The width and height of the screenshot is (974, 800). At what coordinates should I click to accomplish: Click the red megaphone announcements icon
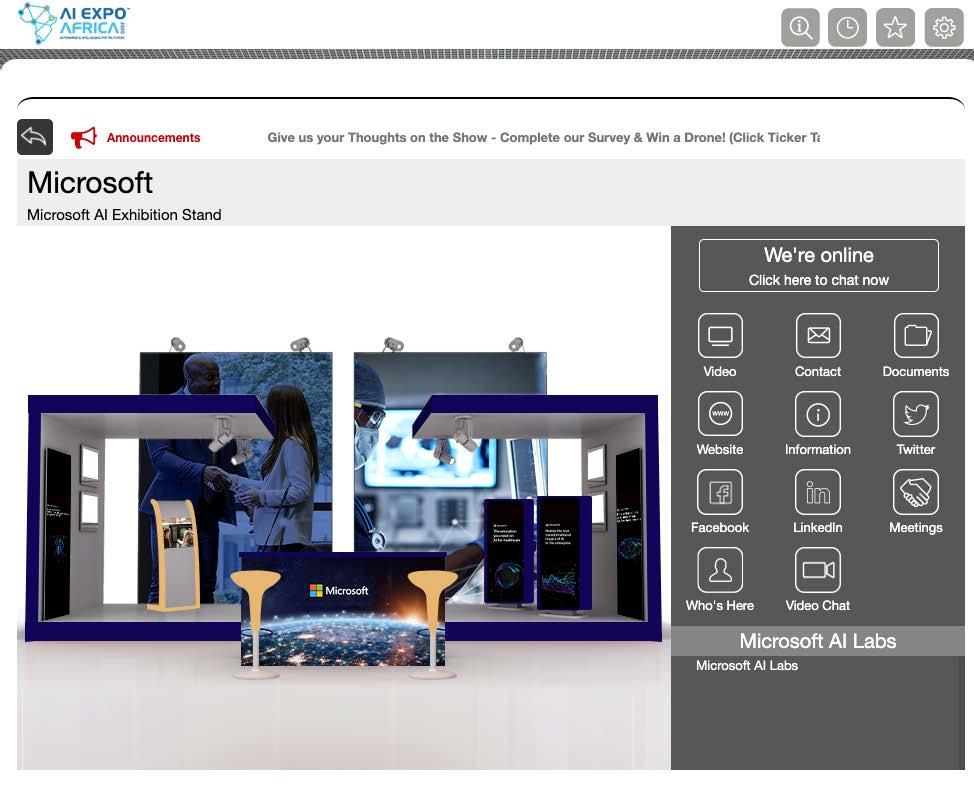coord(83,137)
